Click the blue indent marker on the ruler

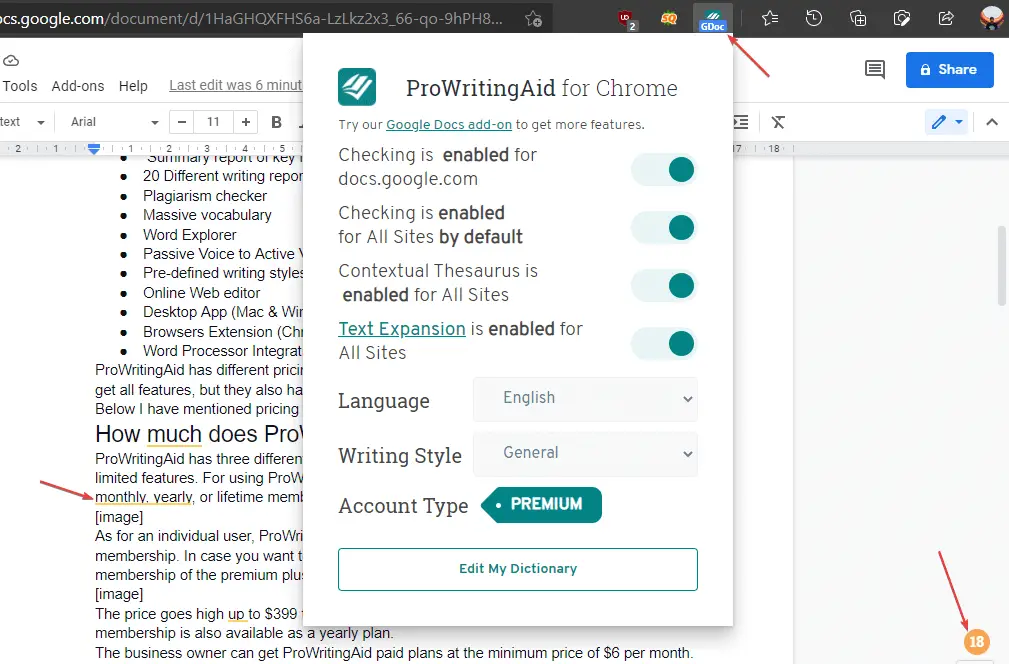[x=94, y=149]
